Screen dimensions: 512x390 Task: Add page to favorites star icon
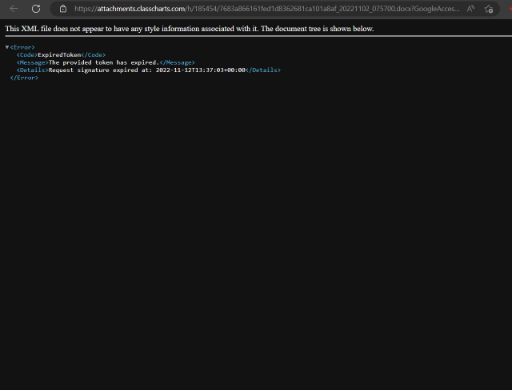(489, 9)
